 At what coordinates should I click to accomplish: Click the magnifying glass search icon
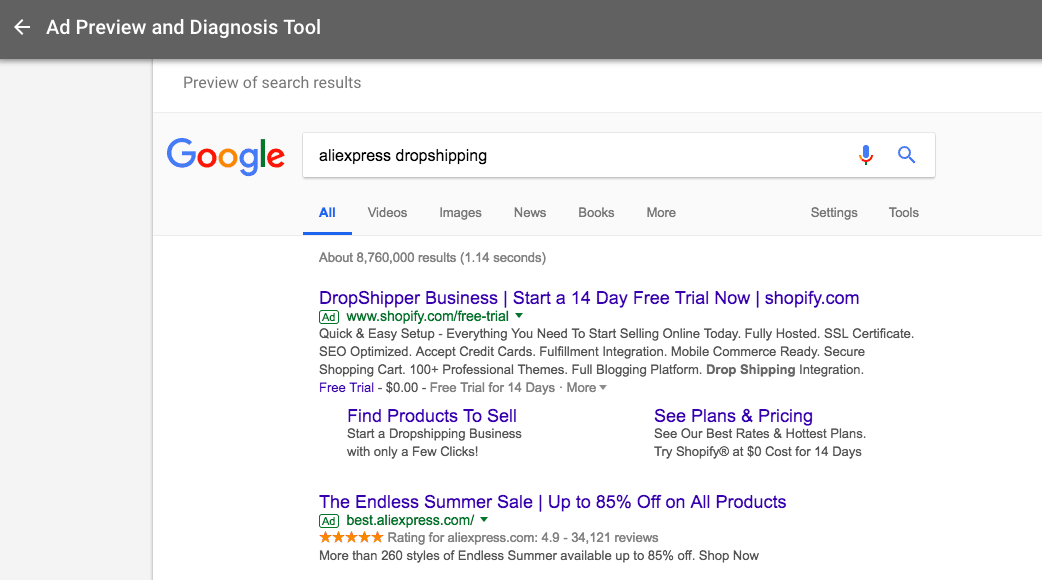906,155
